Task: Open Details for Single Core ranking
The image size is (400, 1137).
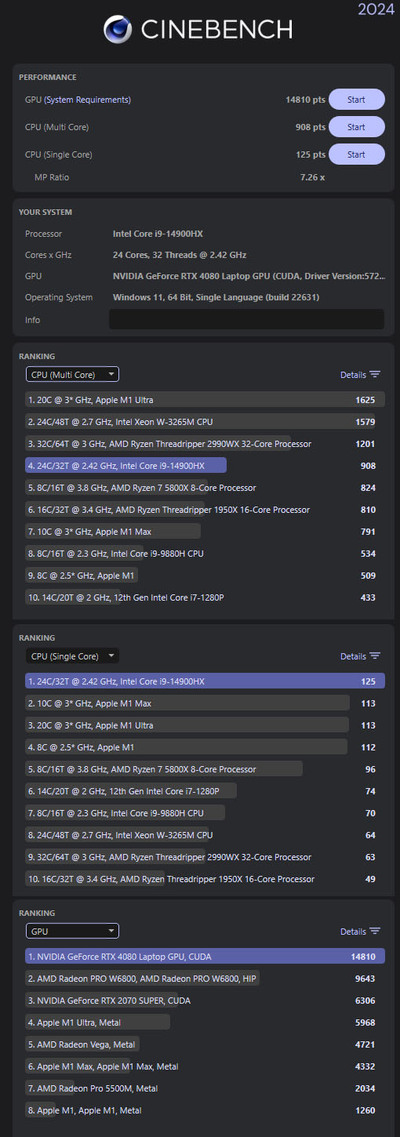Action: coord(353,656)
